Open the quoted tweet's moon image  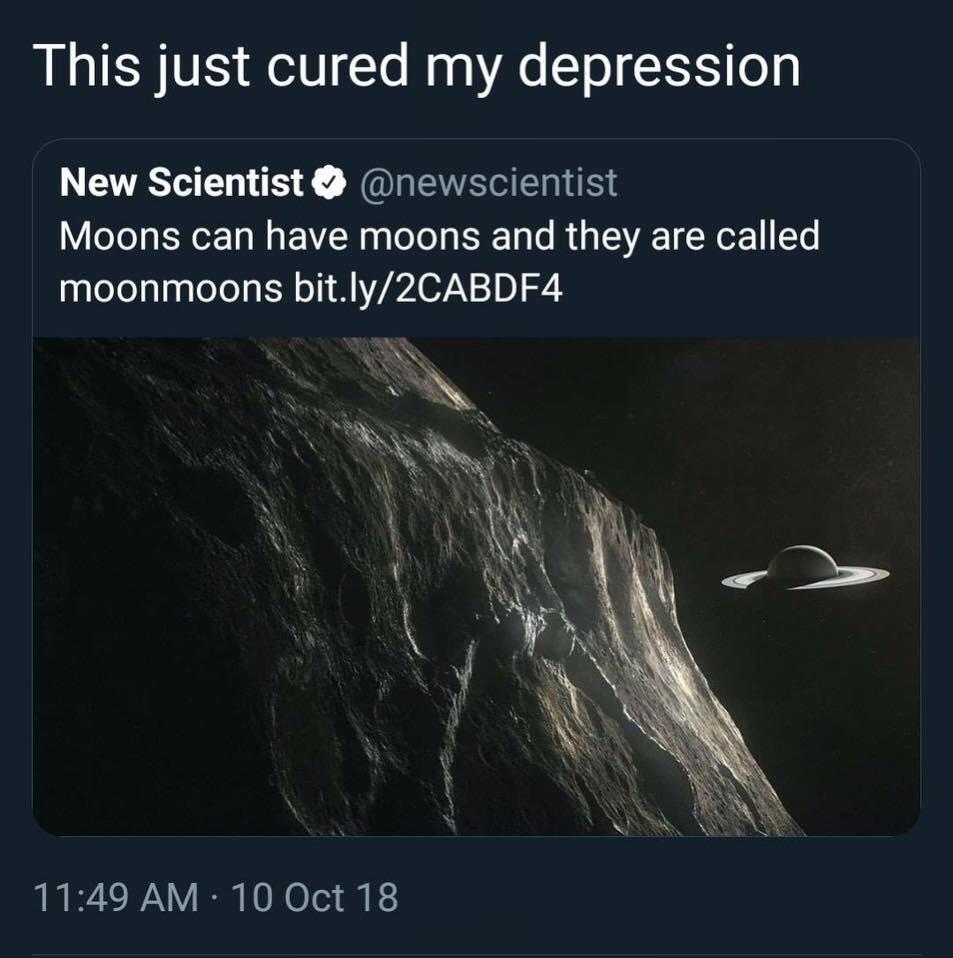476,587
